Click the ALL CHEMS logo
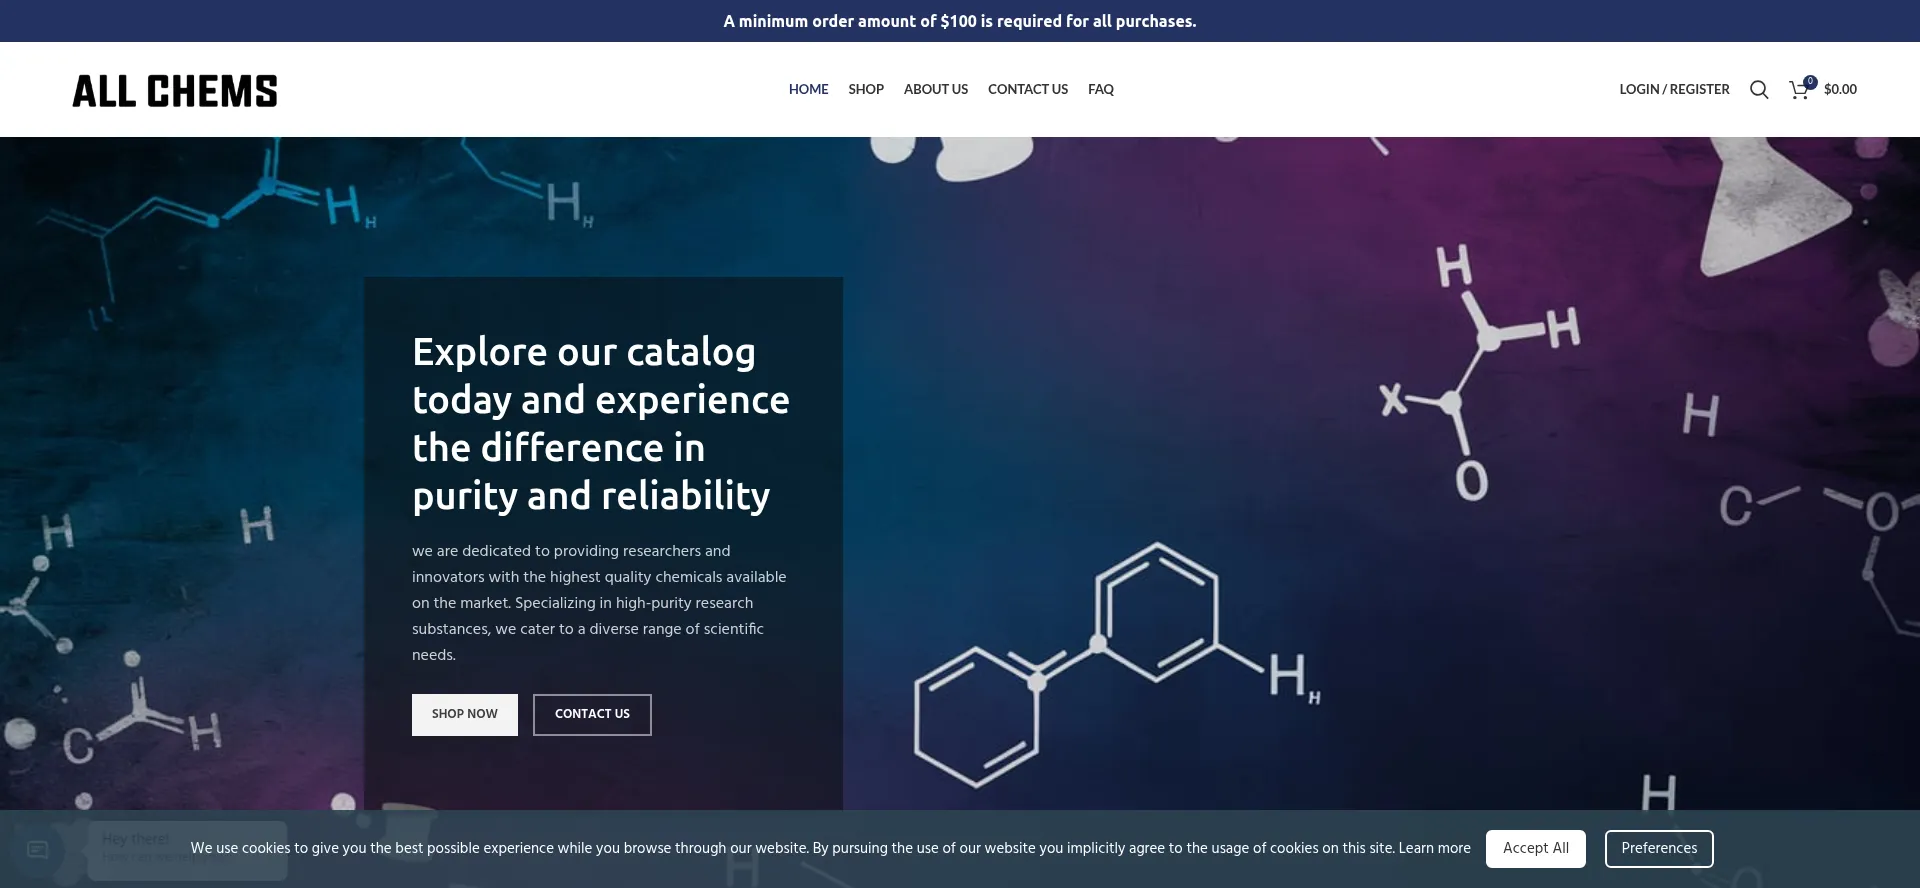 point(175,91)
